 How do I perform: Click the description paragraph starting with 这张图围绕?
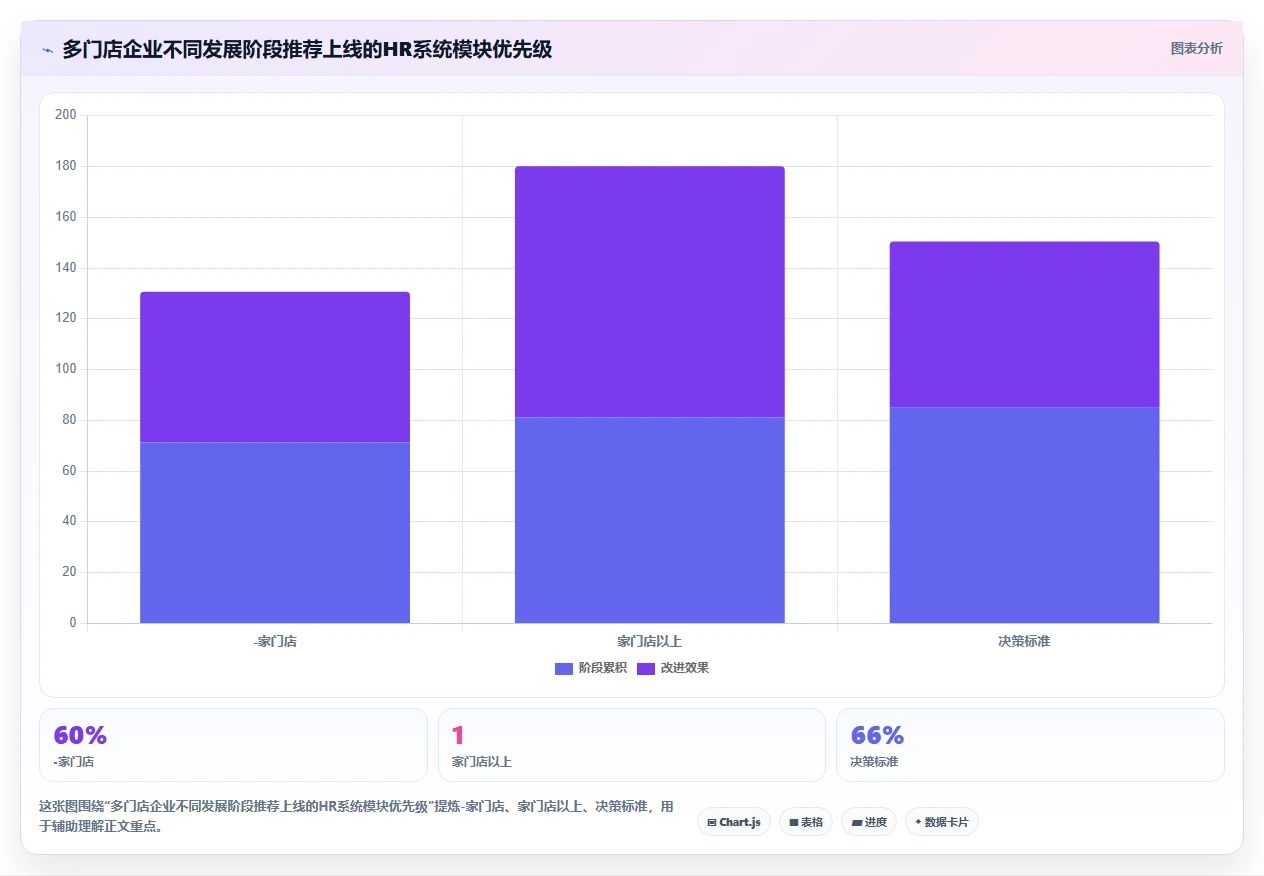pyautogui.click(x=356, y=816)
